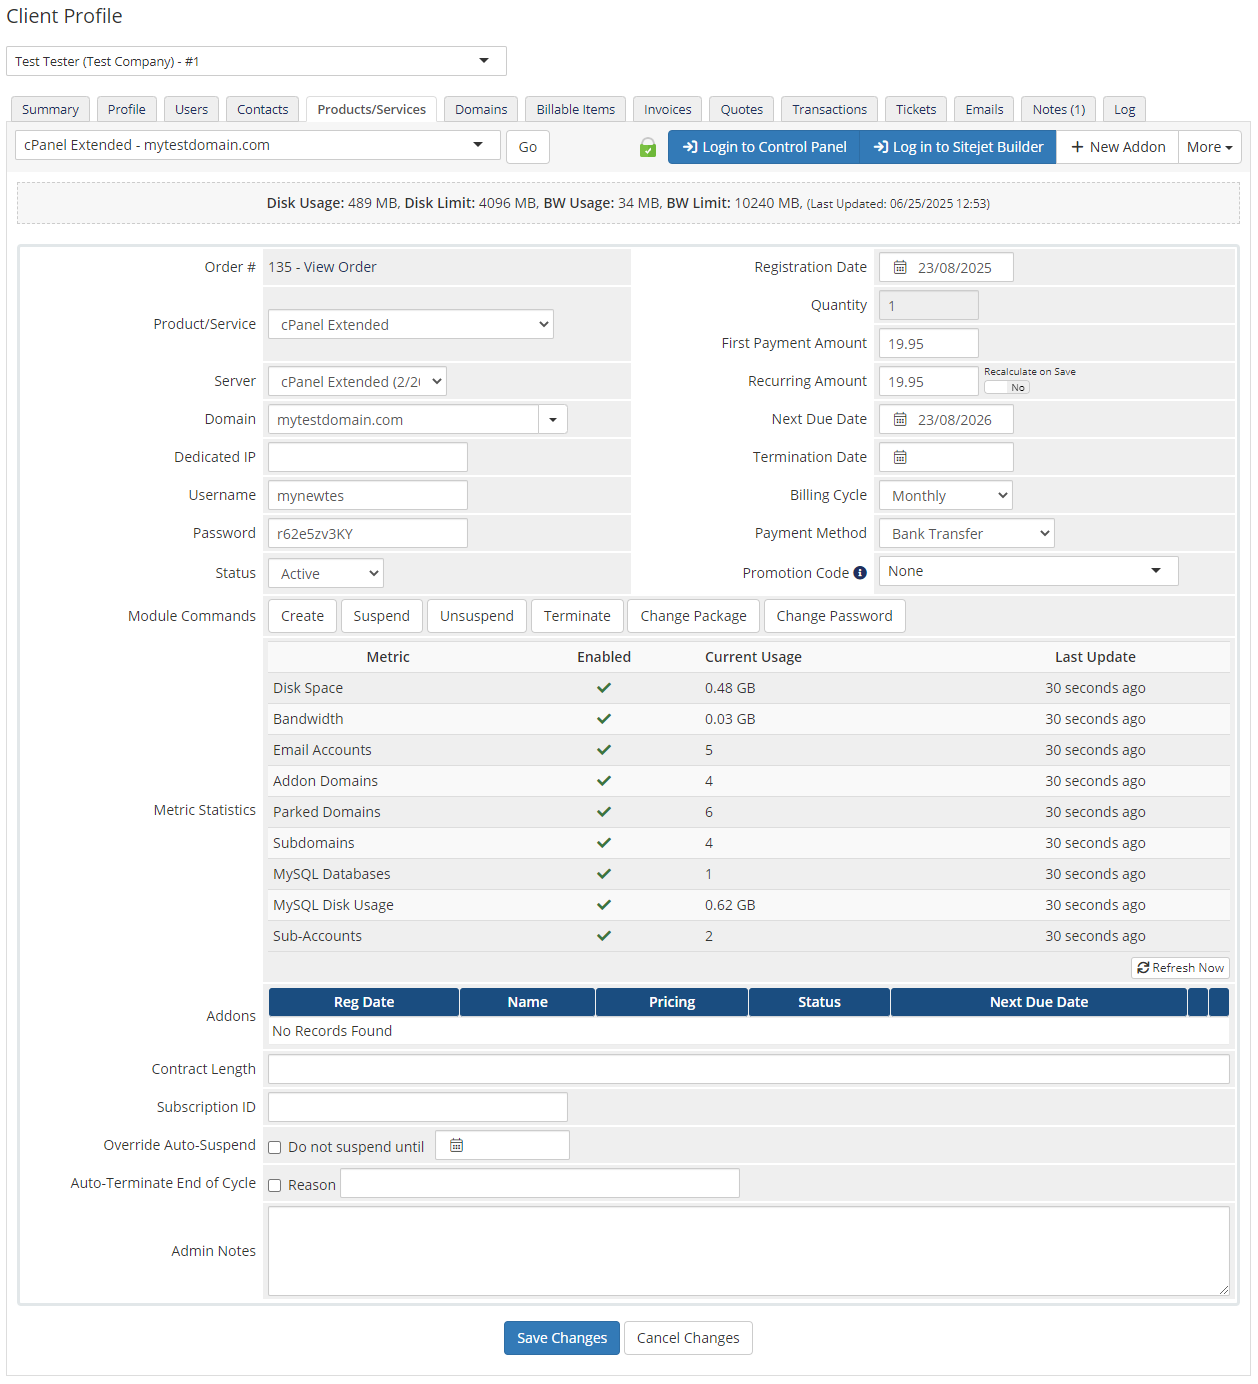Click the Create module command

point(302,616)
